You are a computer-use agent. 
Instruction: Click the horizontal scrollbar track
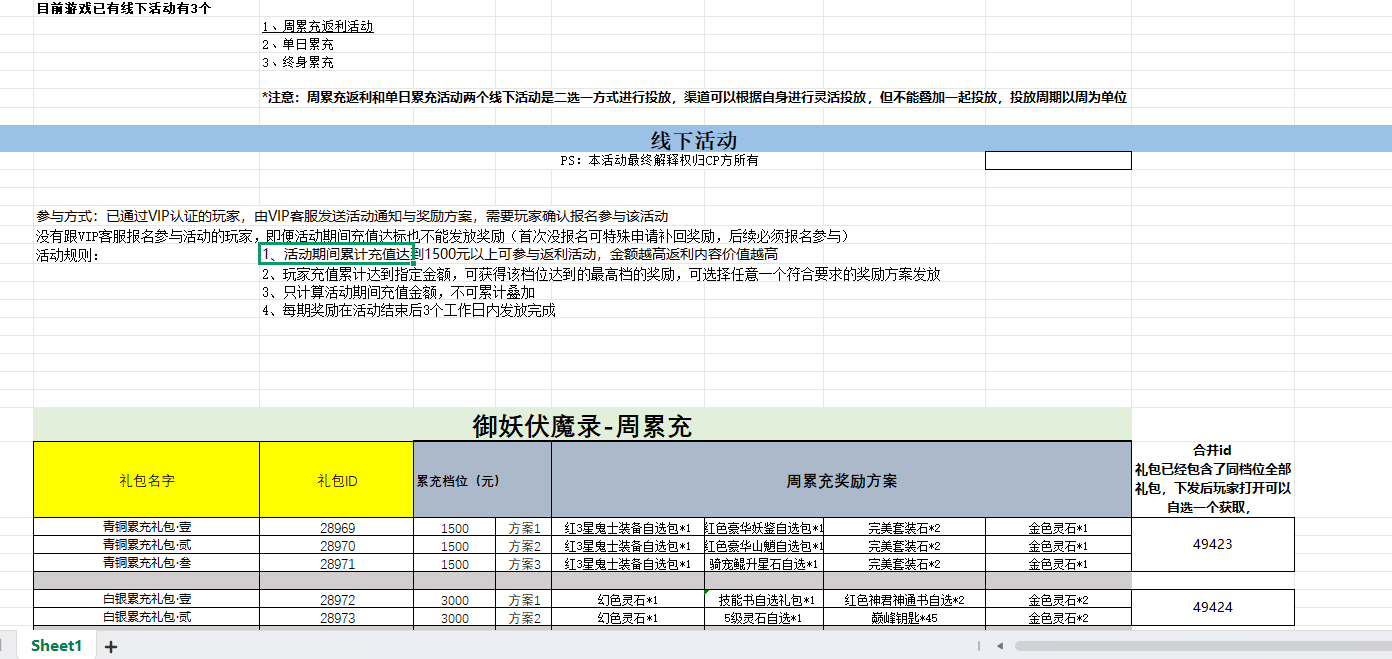(1200, 646)
